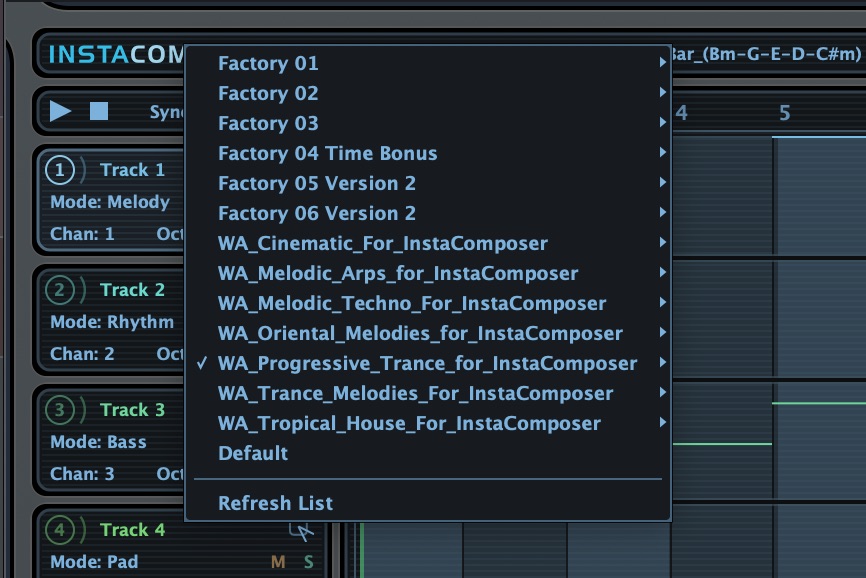866x578 pixels.
Task: Open the Track 2 Mode: Rhythm dropdown
Action: click(112, 322)
